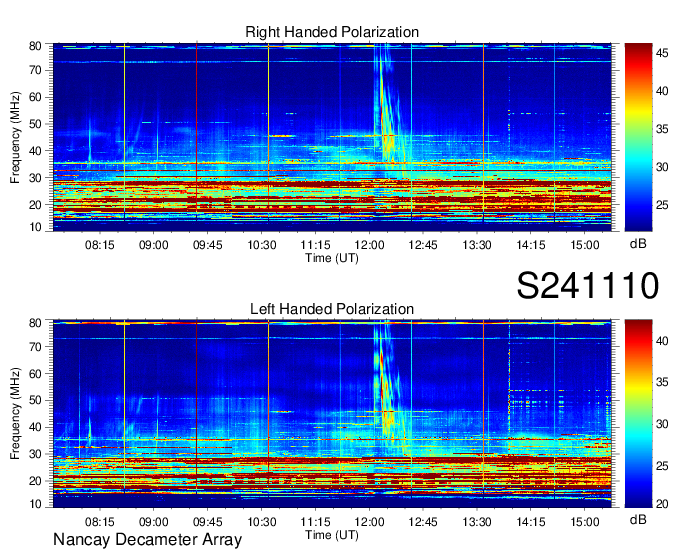
Task: Click the 08:15 tick under Left Handed plot
Action: 100,522
